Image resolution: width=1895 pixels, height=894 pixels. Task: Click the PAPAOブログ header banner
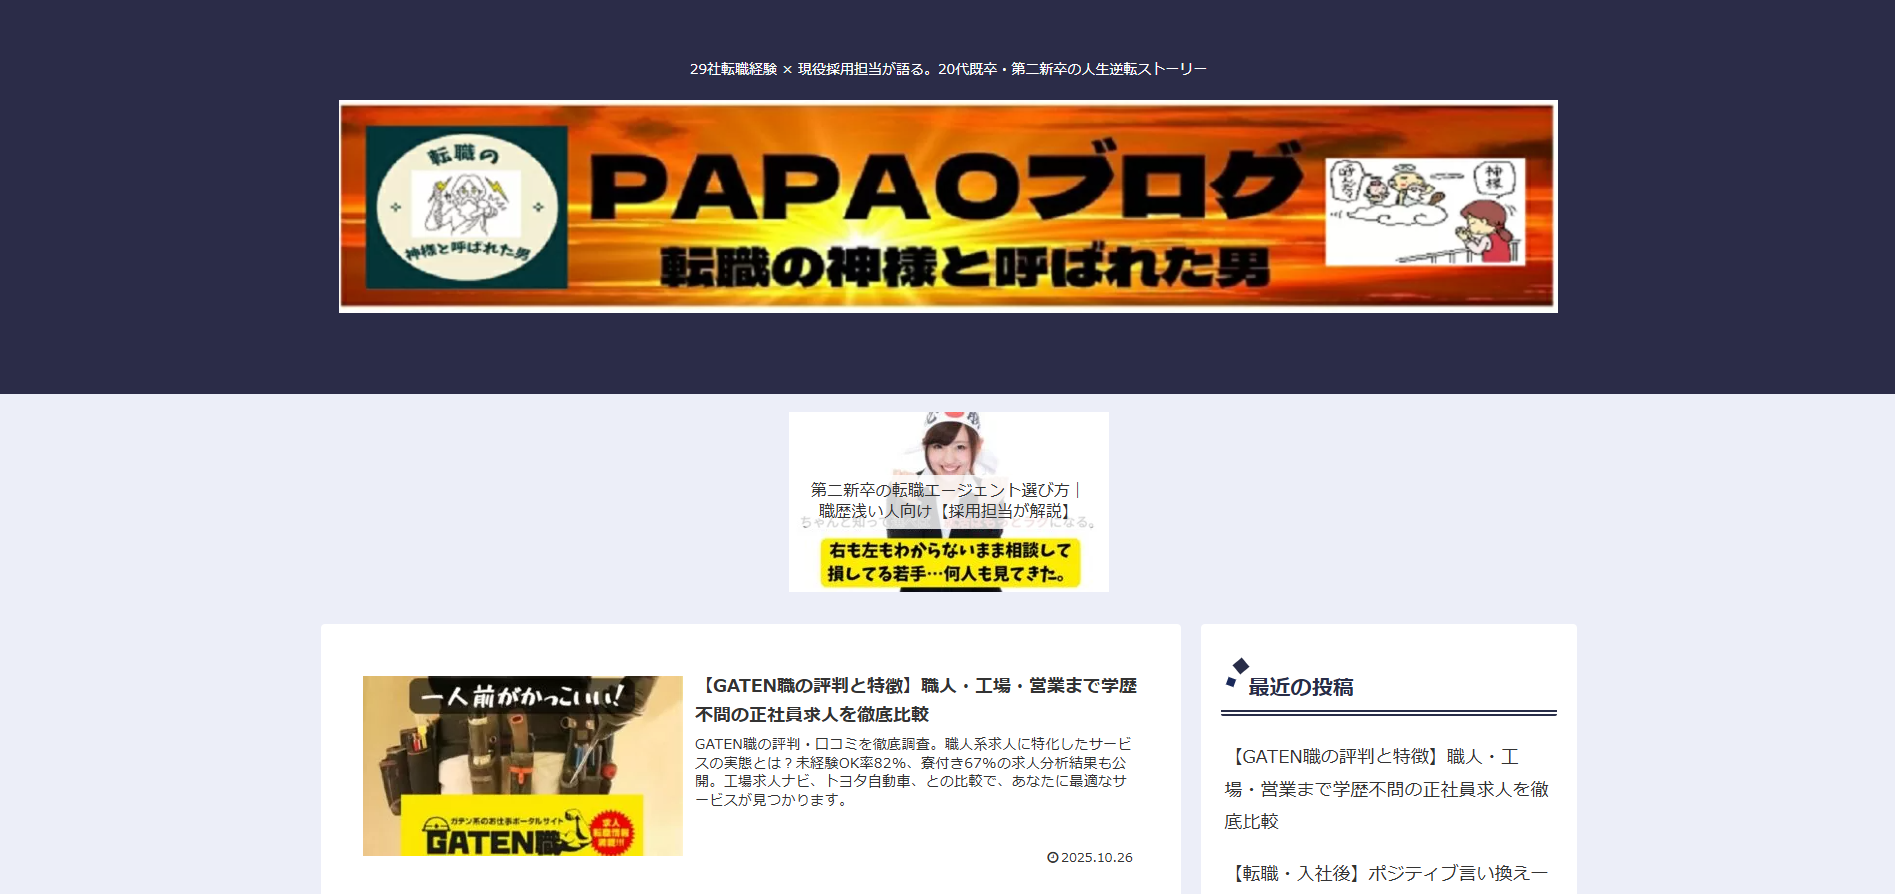point(948,206)
